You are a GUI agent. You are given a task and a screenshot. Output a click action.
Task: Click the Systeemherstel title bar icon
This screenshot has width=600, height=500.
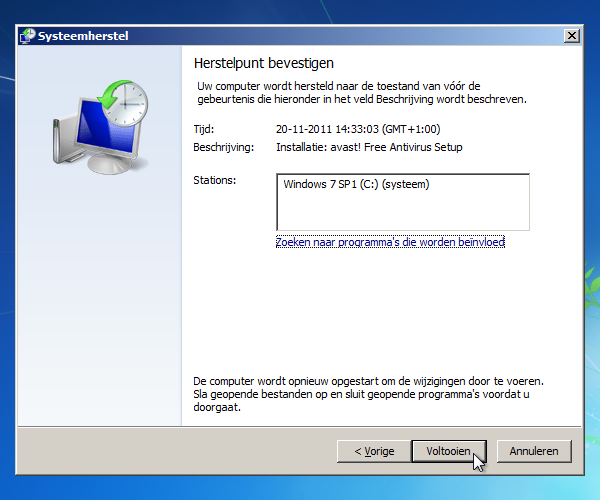(28, 36)
